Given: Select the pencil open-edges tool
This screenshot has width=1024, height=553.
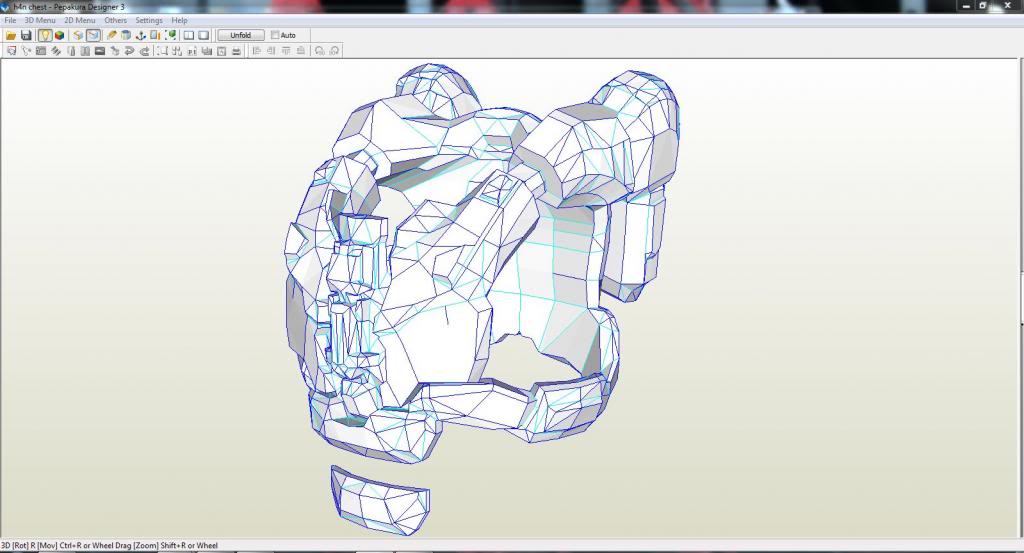Looking at the screenshot, I should tap(112, 35).
